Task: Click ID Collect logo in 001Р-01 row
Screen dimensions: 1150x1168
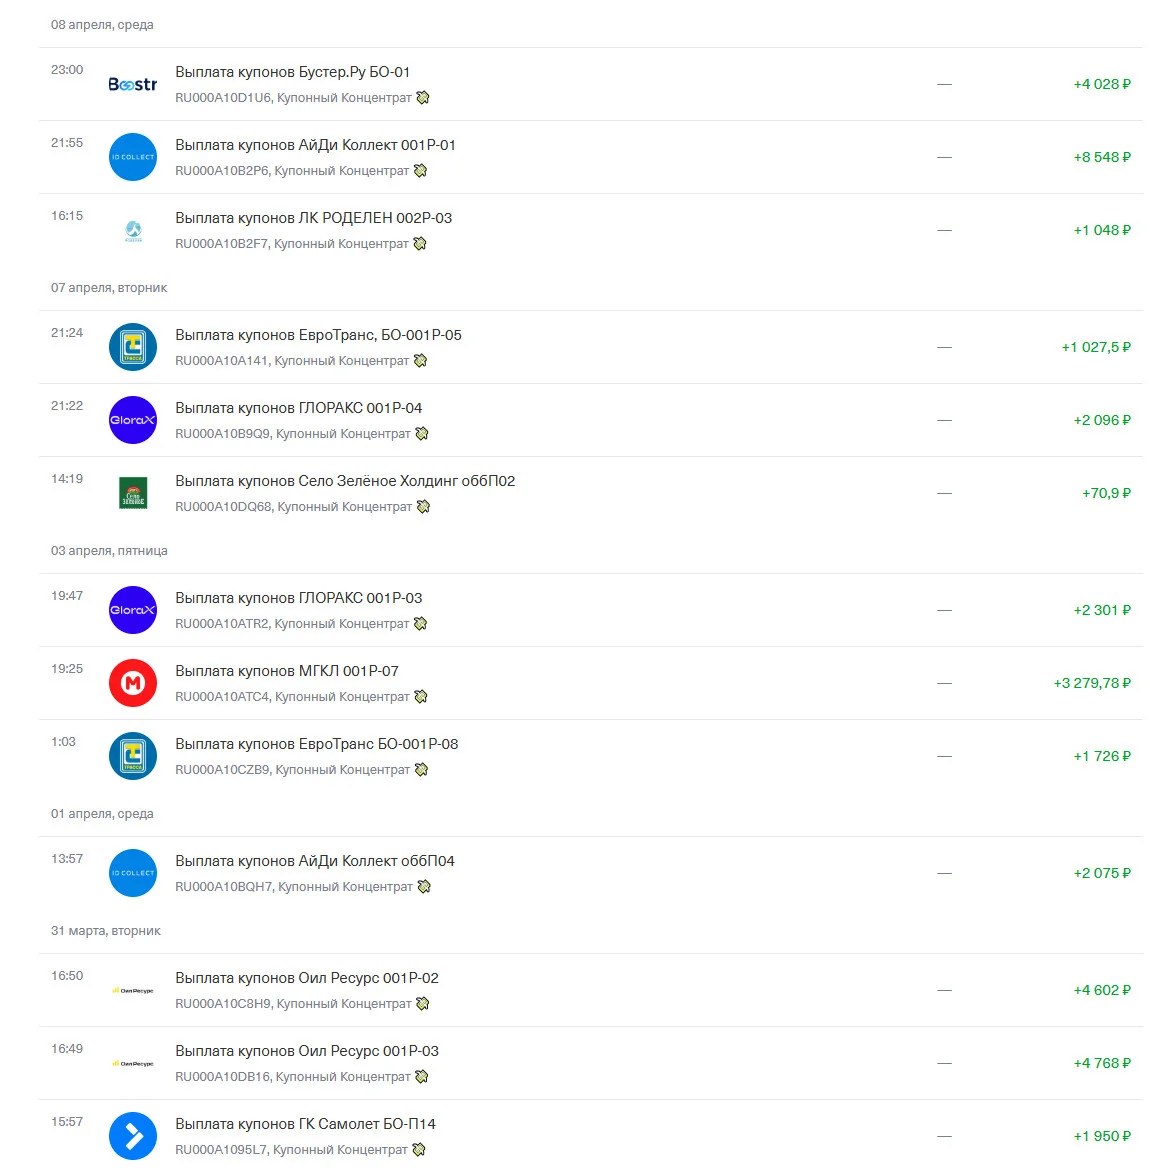Action: click(x=133, y=157)
